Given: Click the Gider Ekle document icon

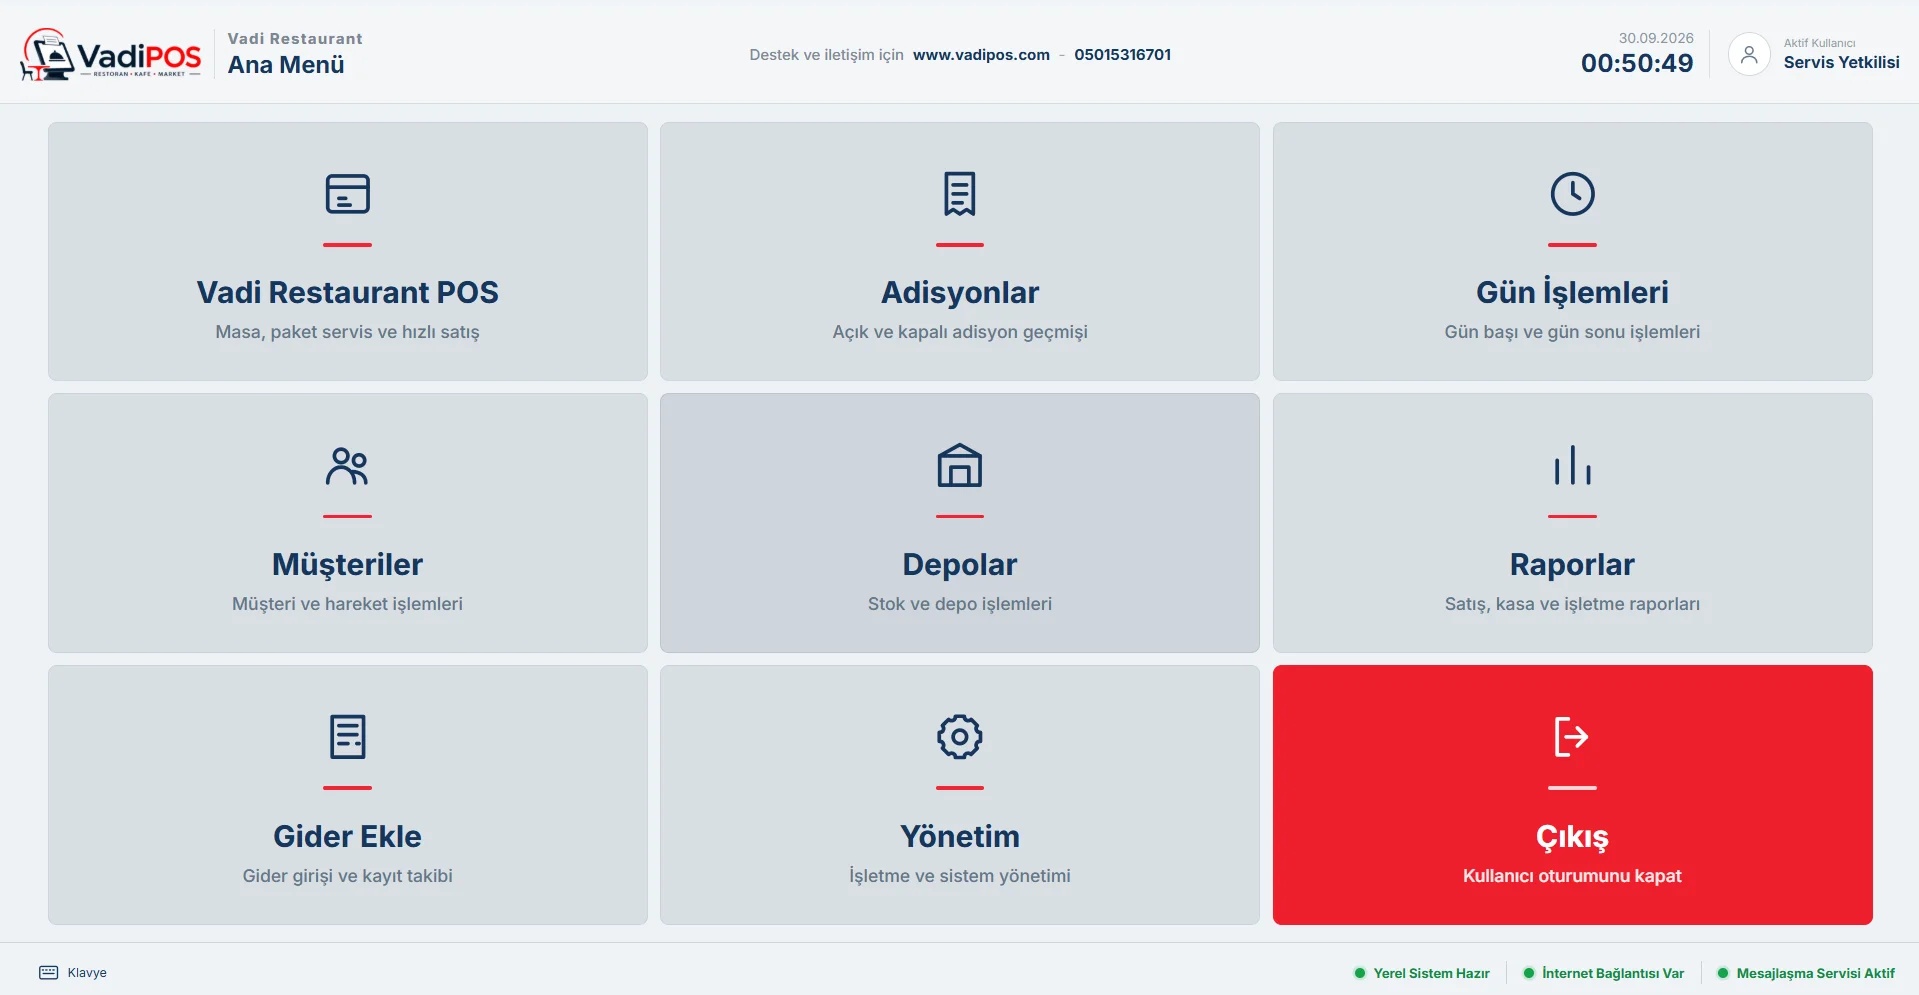Looking at the screenshot, I should [x=347, y=737].
